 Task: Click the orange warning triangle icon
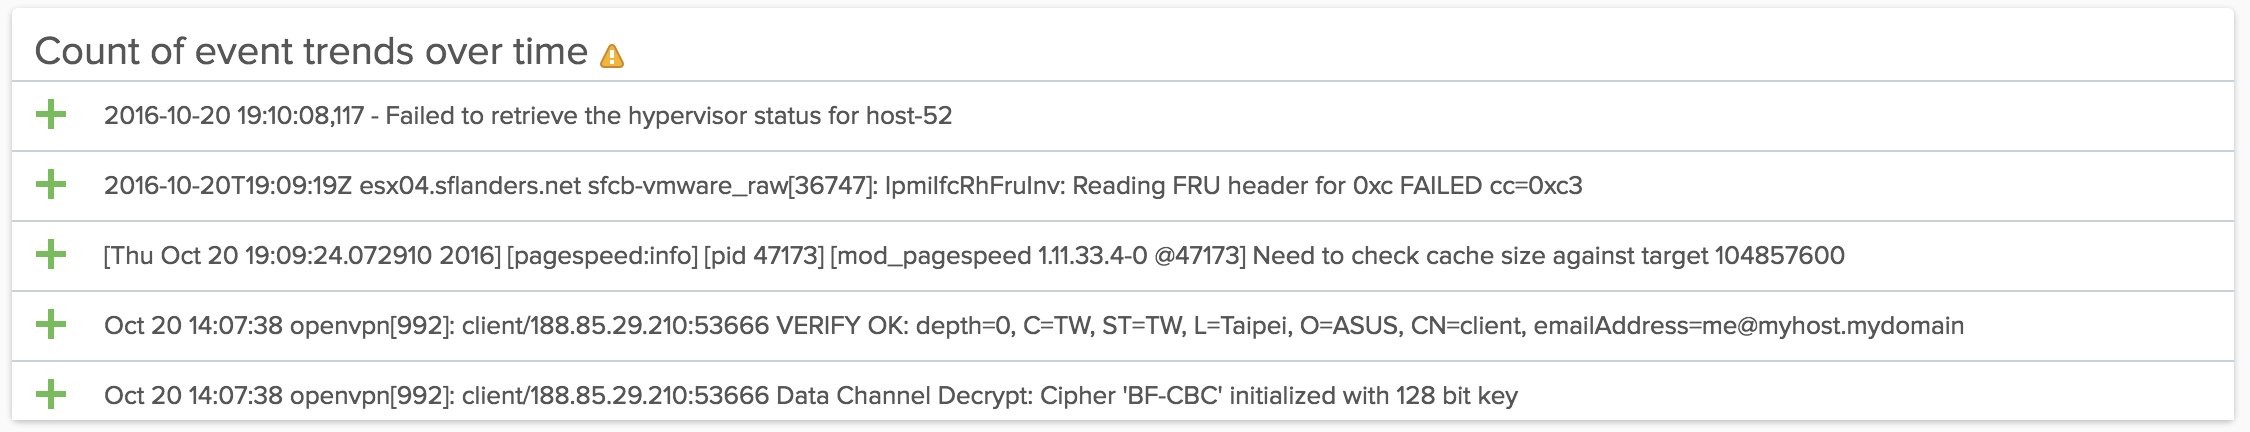pyautogui.click(x=612, y=56)
